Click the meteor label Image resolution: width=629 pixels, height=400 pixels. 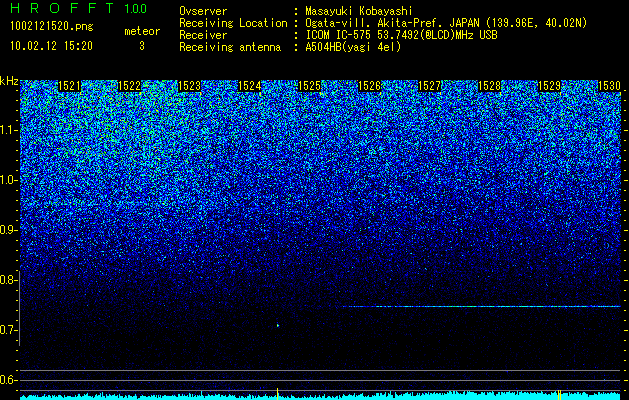(142, 31)
